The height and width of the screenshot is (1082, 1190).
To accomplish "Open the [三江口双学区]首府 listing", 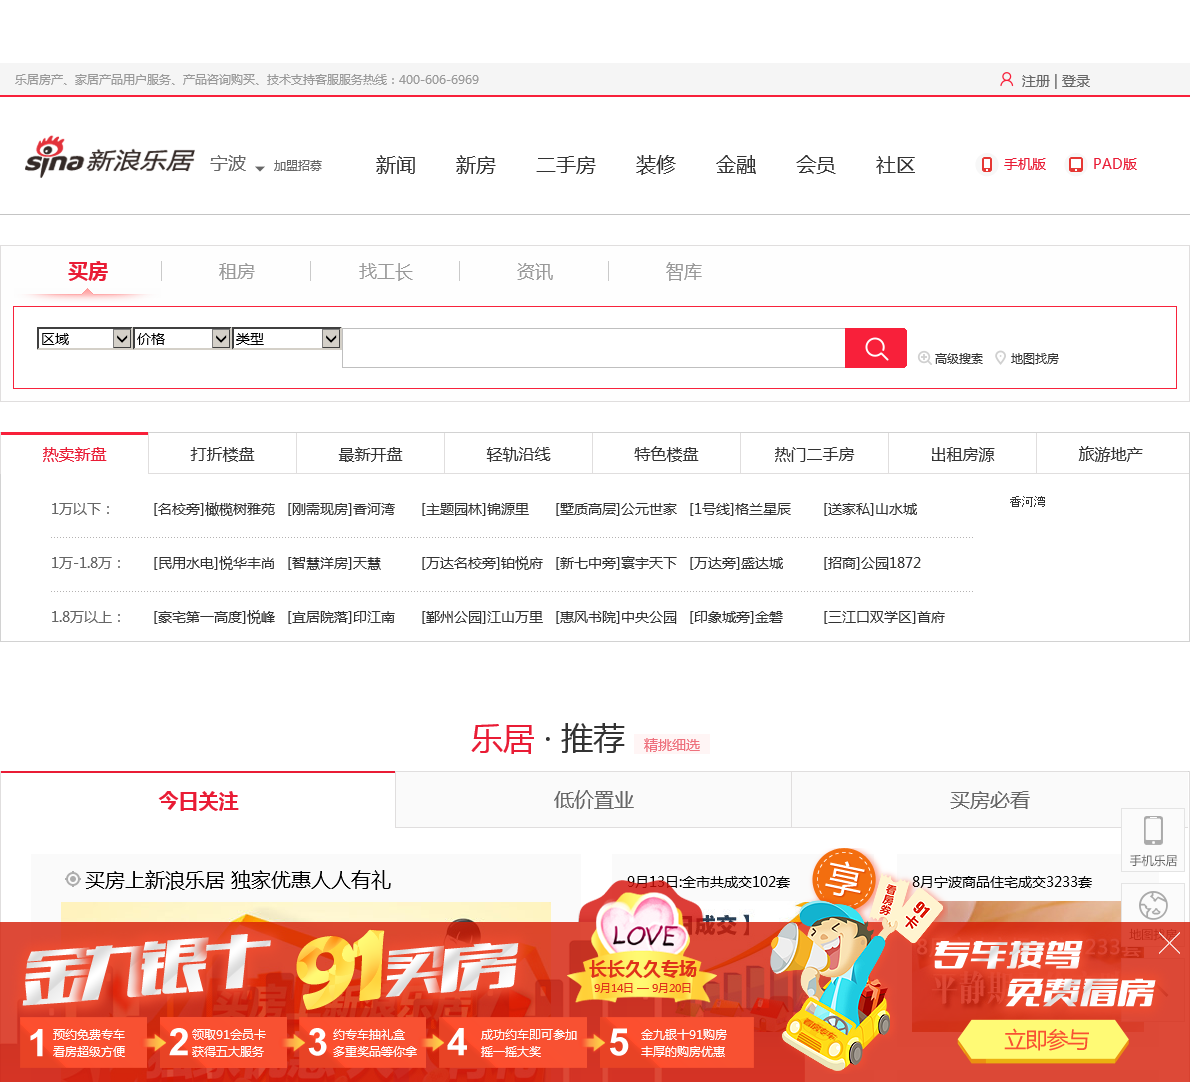I will click(x=884, y=617).
